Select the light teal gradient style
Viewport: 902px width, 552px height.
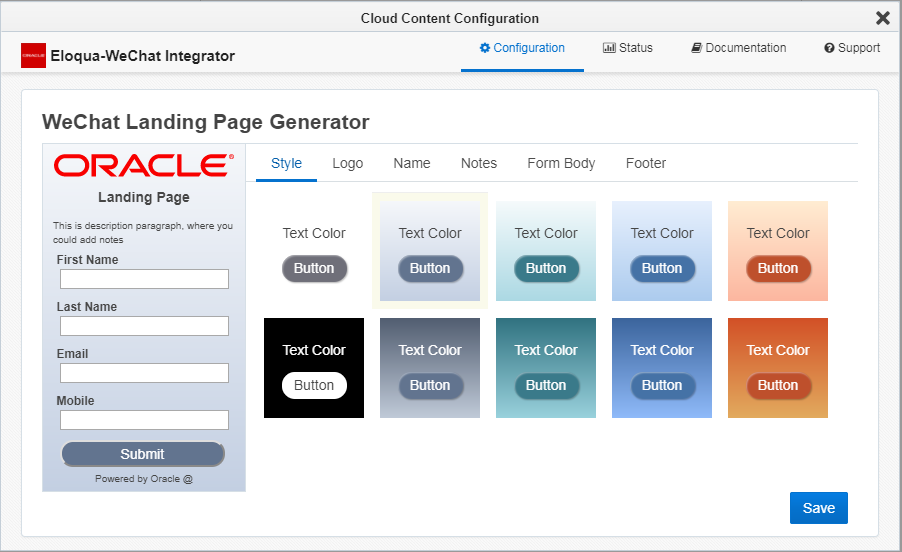(546, 251)
